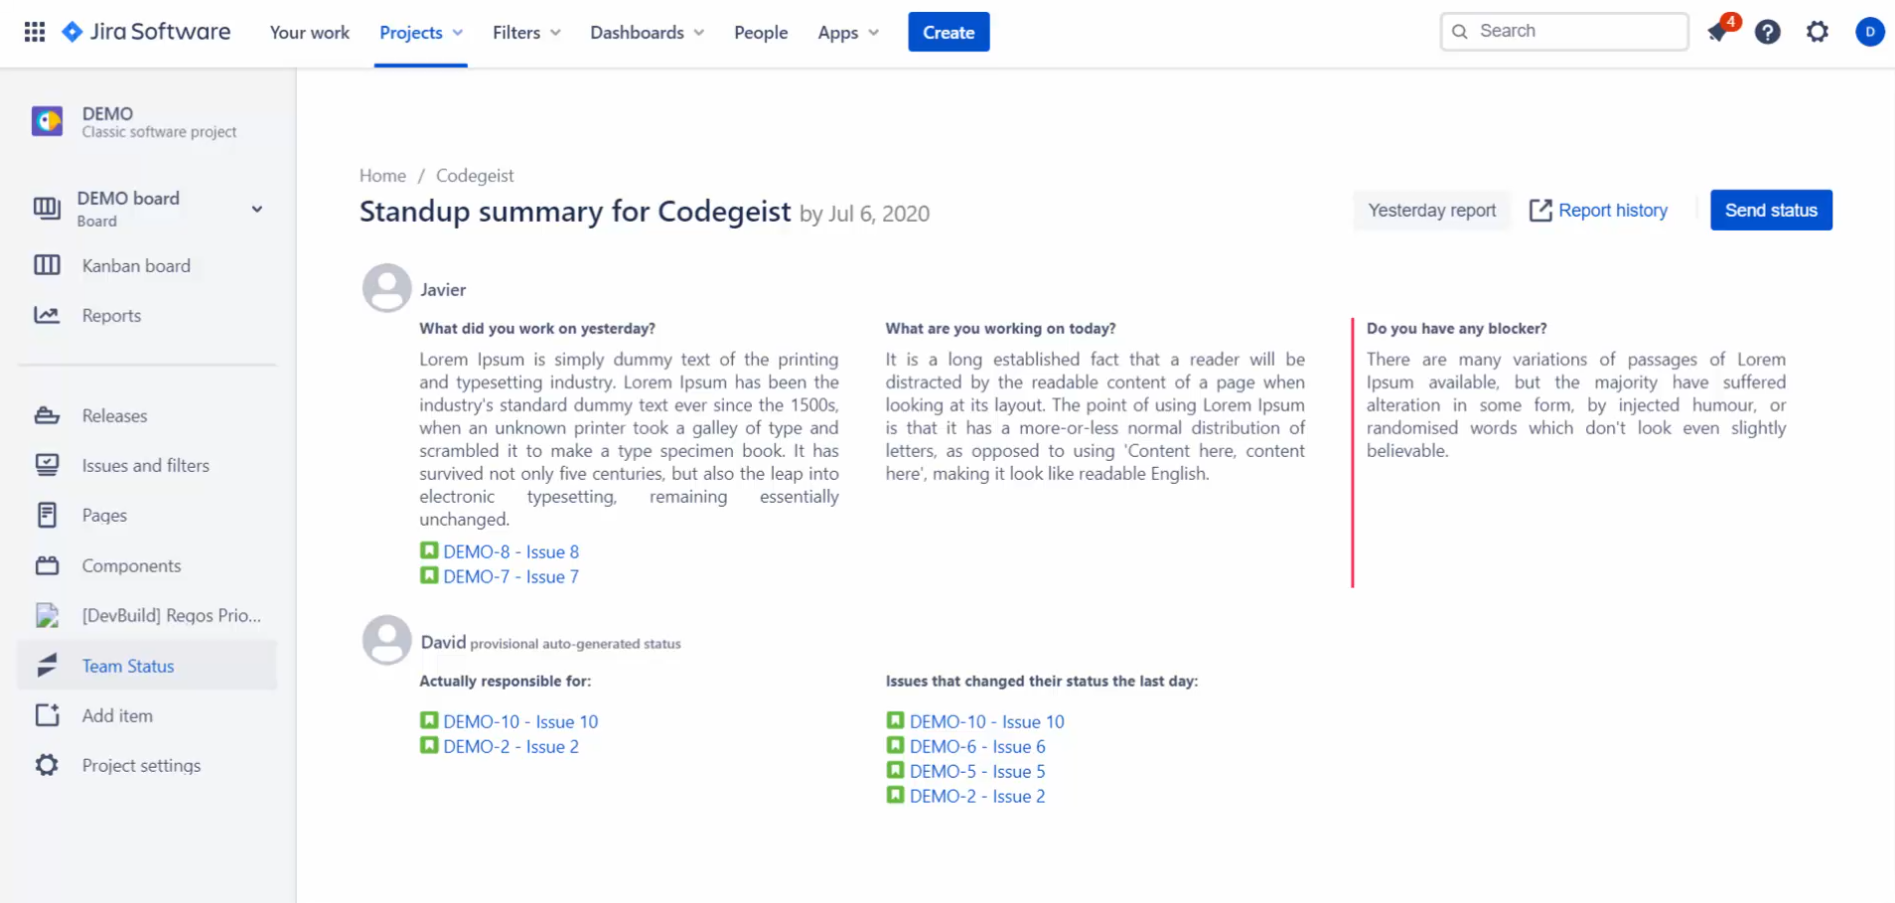Click the Add item icon
Screen dimensions: 1895x903
(x=47, y=715)
